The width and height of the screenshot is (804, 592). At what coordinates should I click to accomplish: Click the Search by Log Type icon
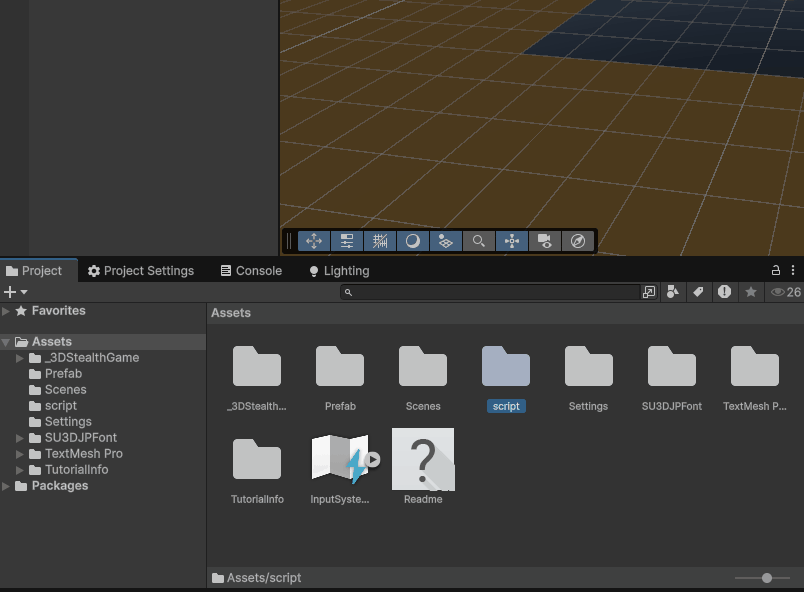click(x=724, y=292)
